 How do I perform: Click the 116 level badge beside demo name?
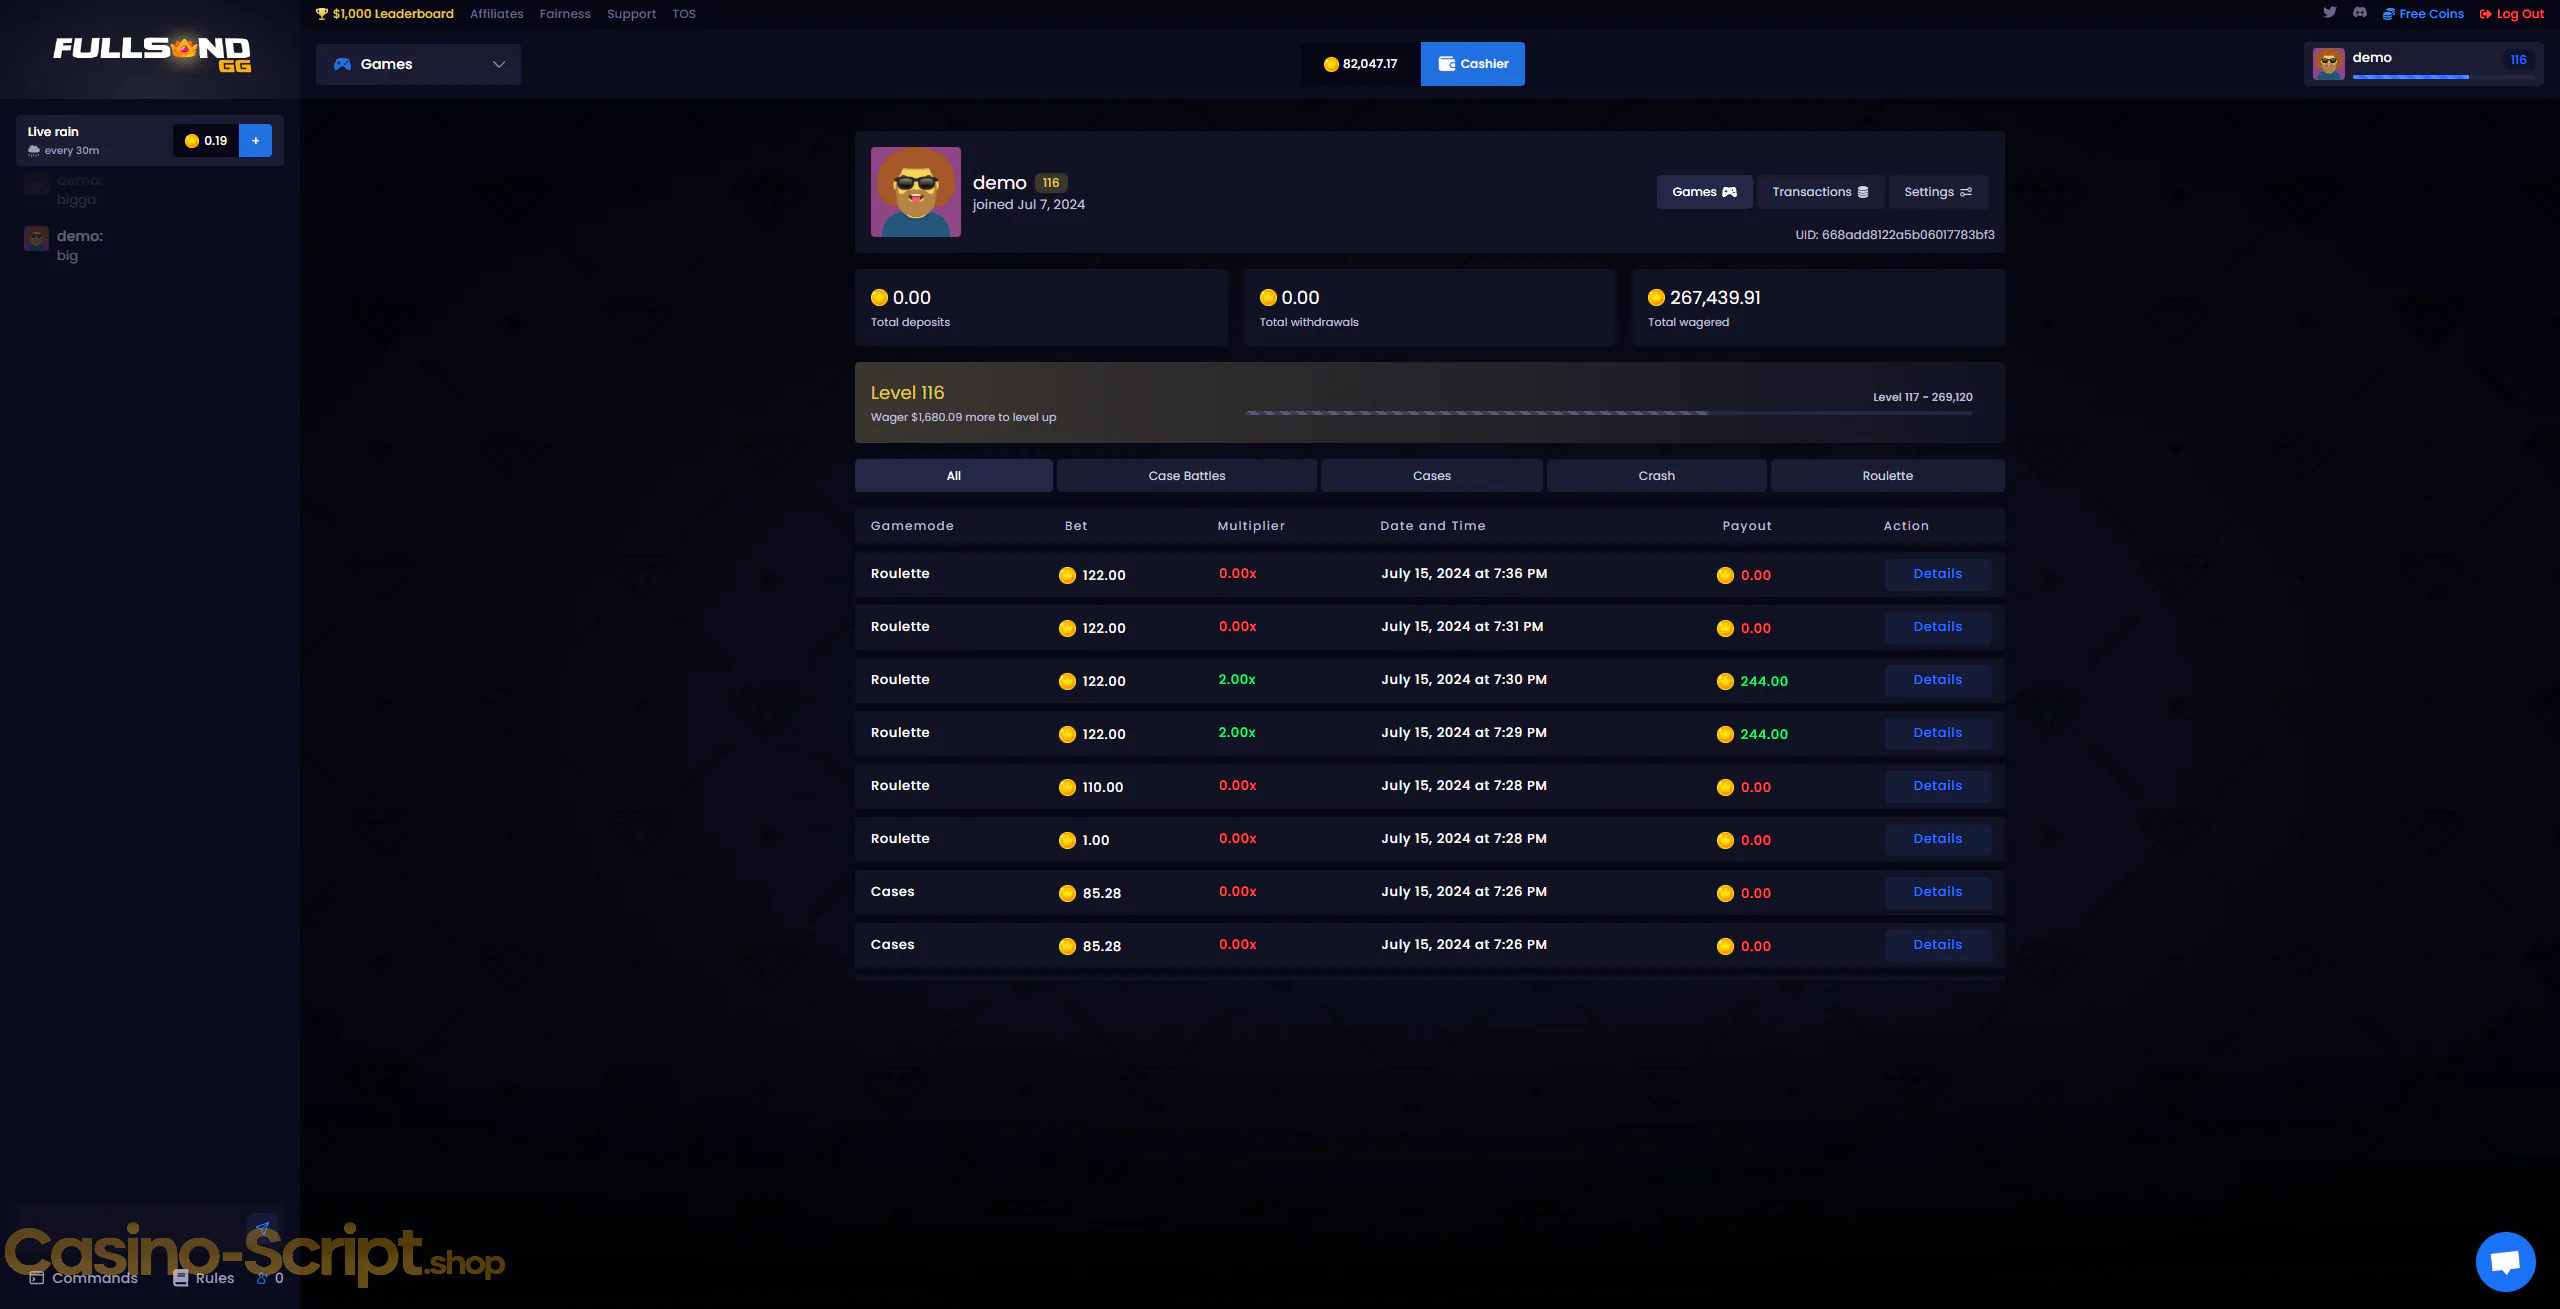click(x=1051, y=183)
